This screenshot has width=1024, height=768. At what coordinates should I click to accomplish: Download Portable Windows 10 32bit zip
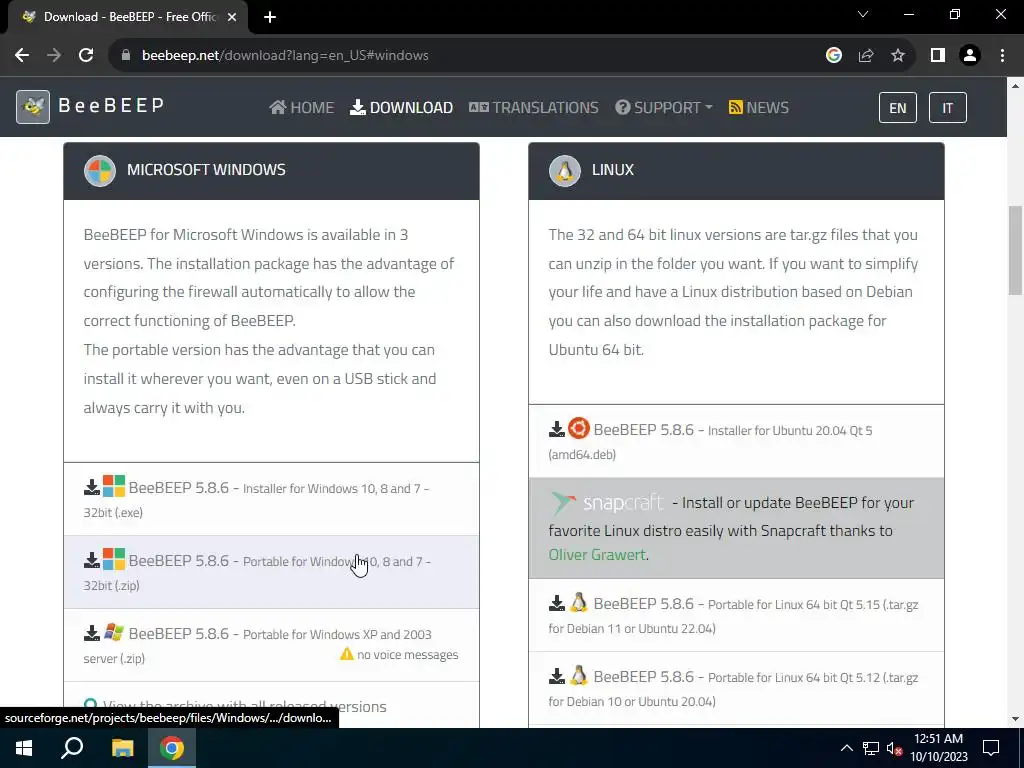coord(271,572)
